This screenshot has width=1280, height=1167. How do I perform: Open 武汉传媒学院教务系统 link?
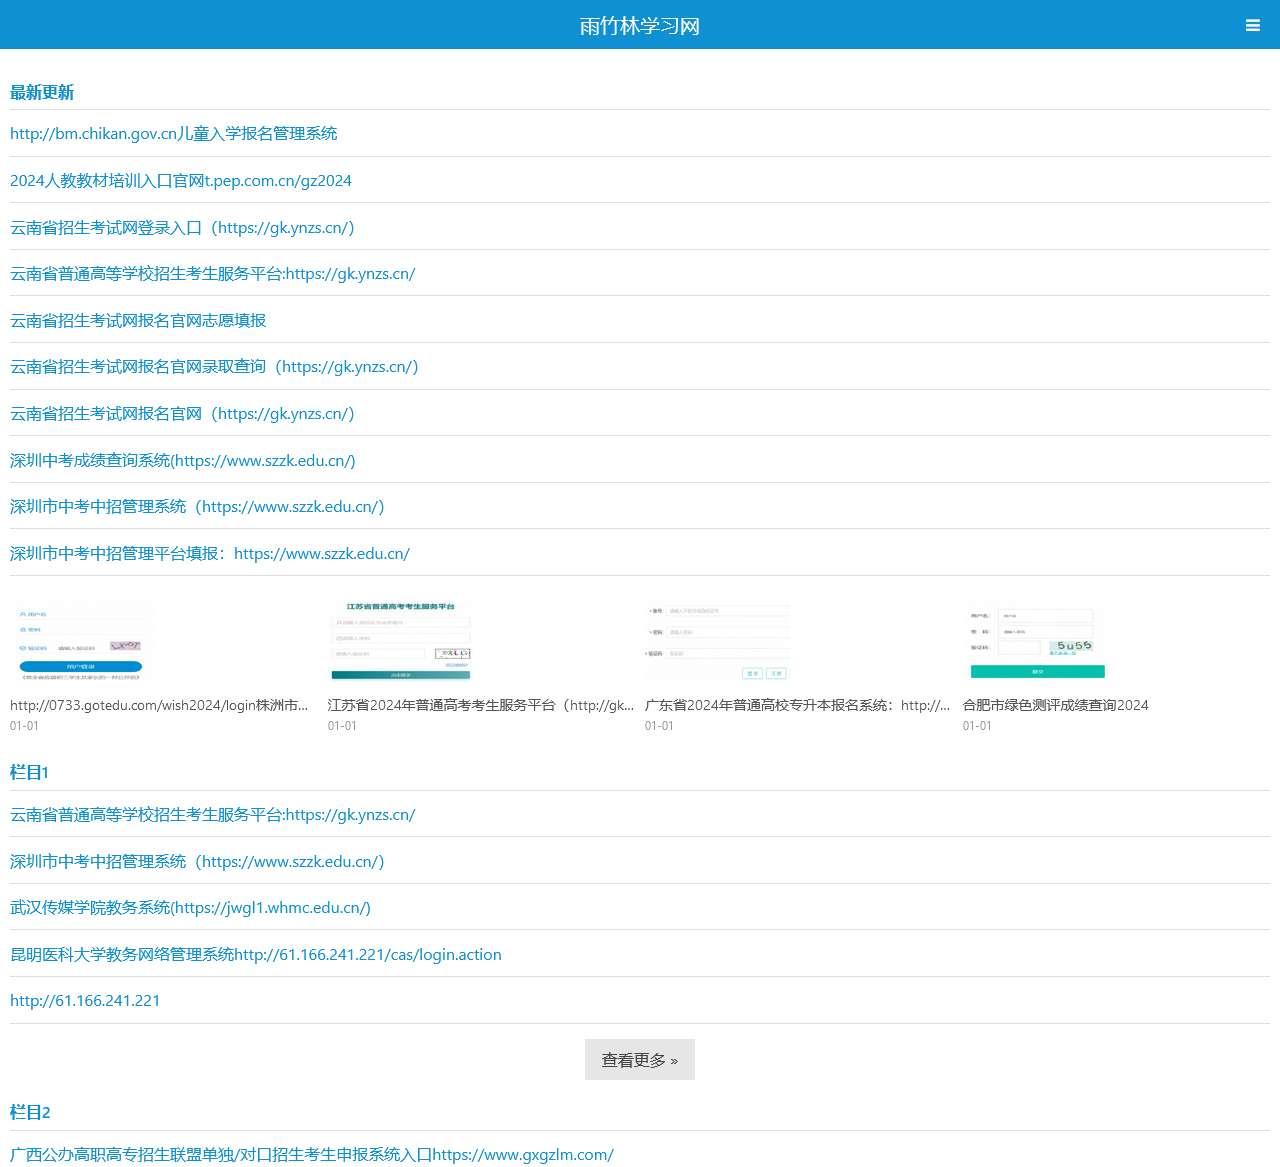(190, 908)
